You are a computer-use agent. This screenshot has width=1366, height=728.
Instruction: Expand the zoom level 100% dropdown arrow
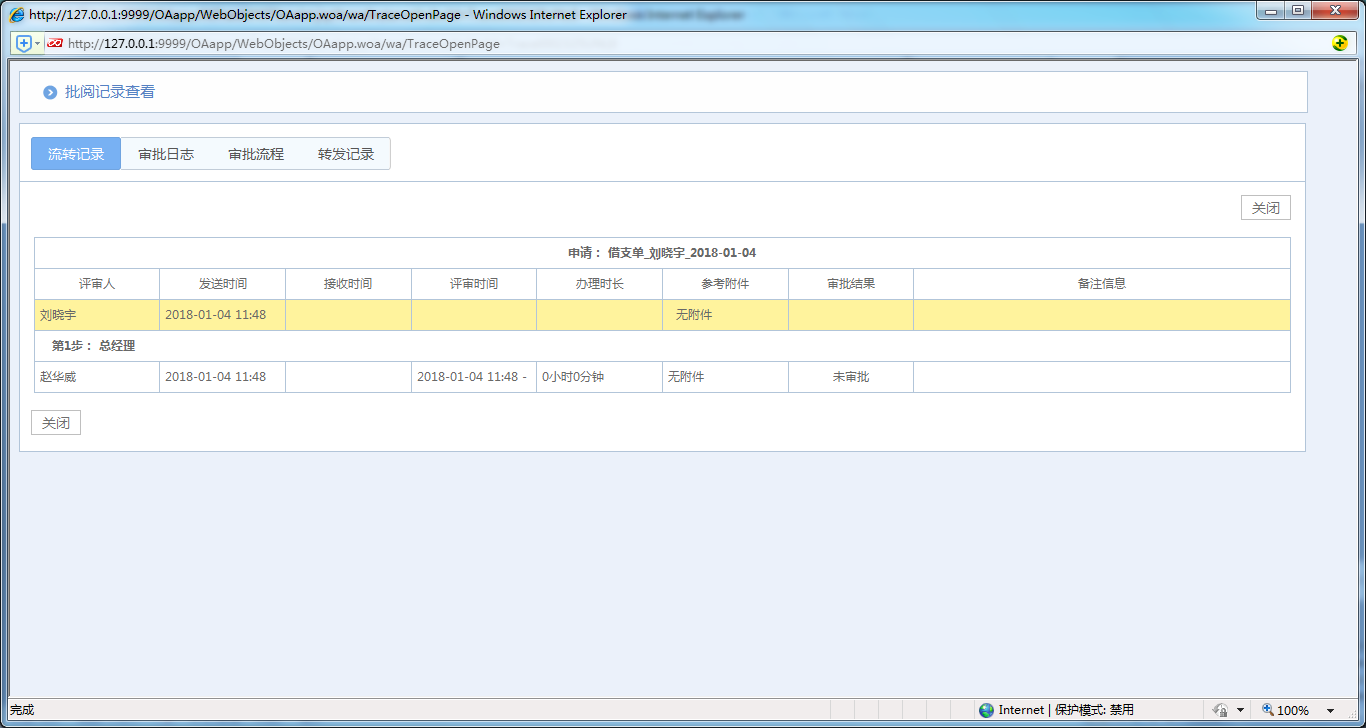point(1330,711)
